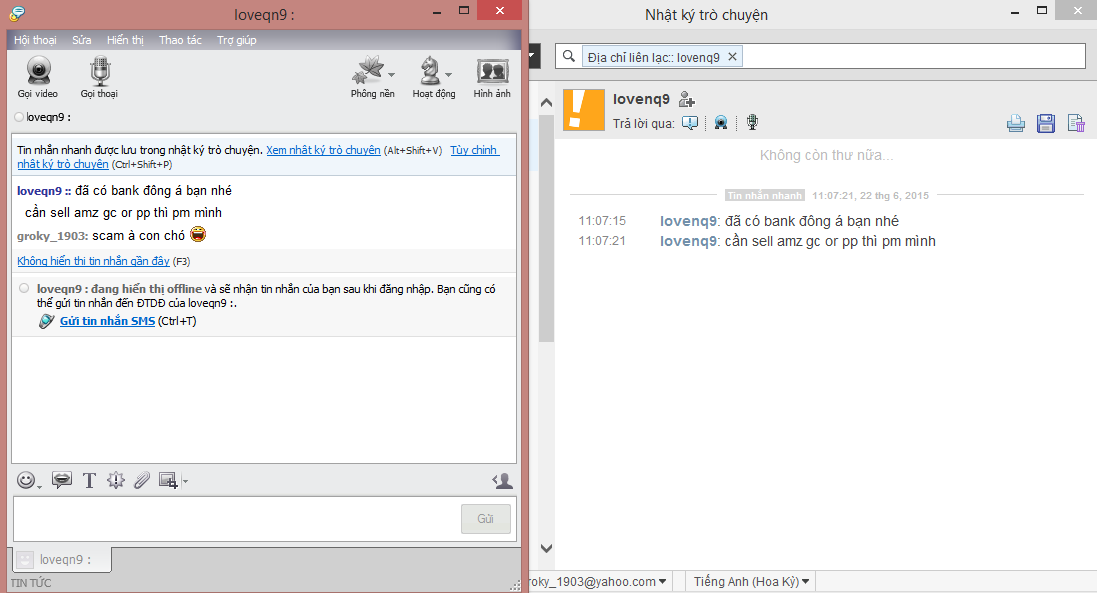This screenshot has width=1097, height=593.
Task: Open the Tiếng Anh (Hoa Kỳ) language dropdown
Action: [x=751, y=582]
